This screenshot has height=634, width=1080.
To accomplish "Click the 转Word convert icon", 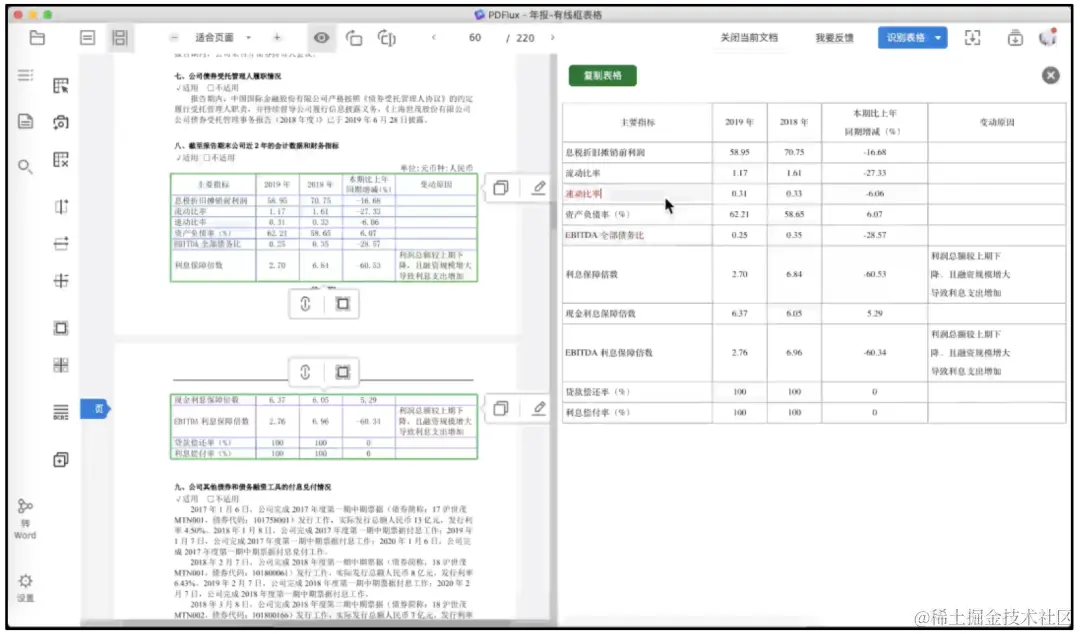I will click(x=25, y=518).
